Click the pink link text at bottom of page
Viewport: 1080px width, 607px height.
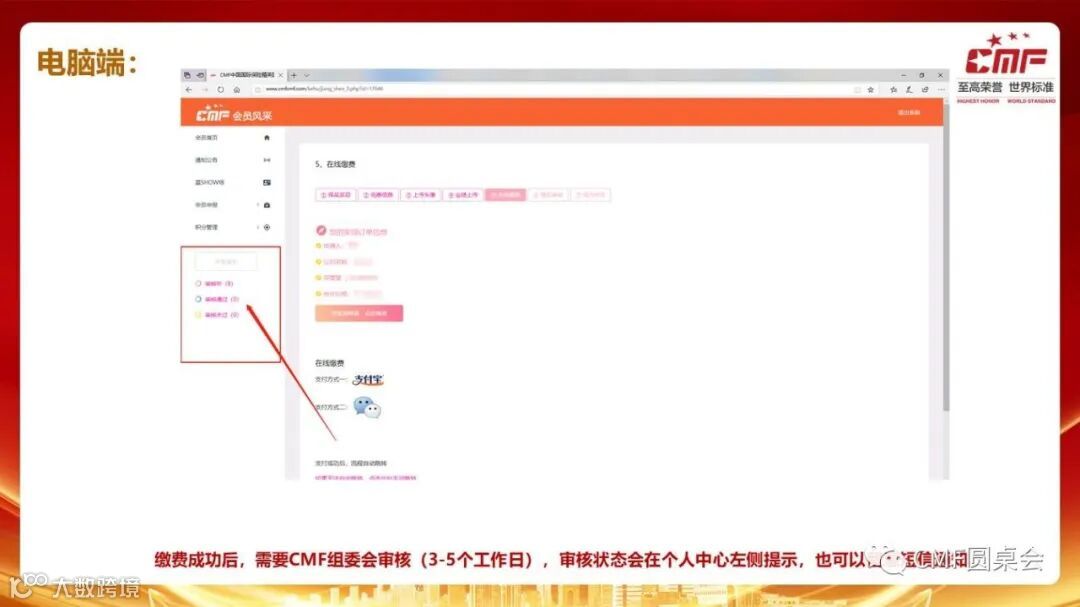366,477
